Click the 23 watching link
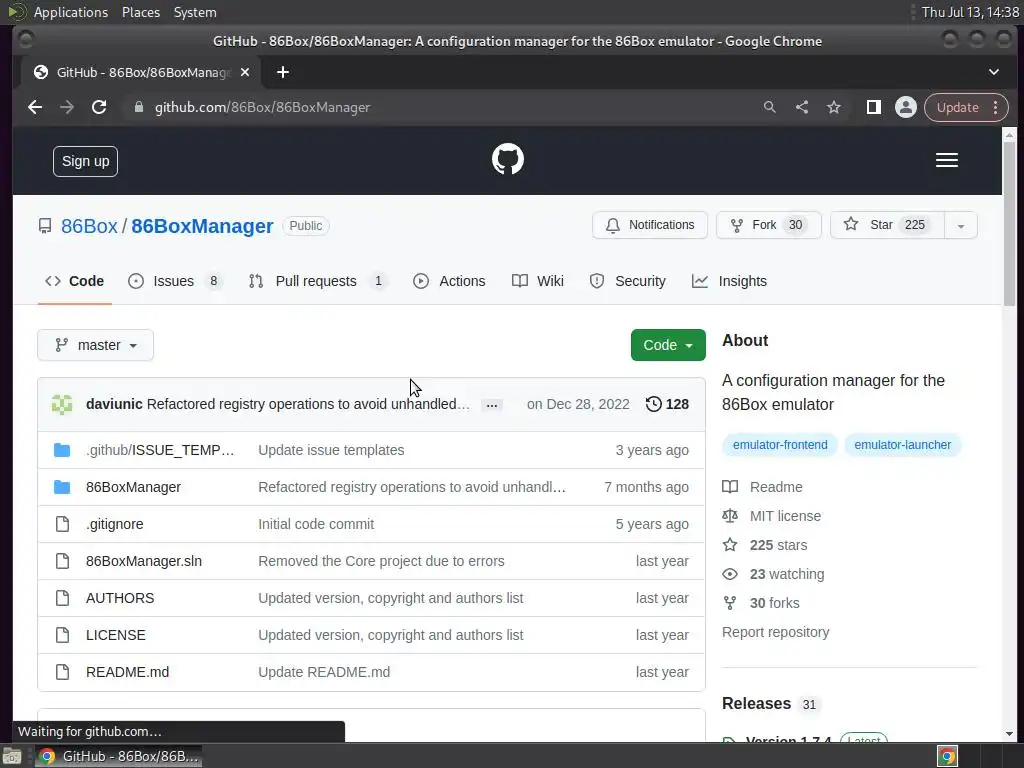Image resolution: width=1024 pixels, height=768 pixels. 773,574
